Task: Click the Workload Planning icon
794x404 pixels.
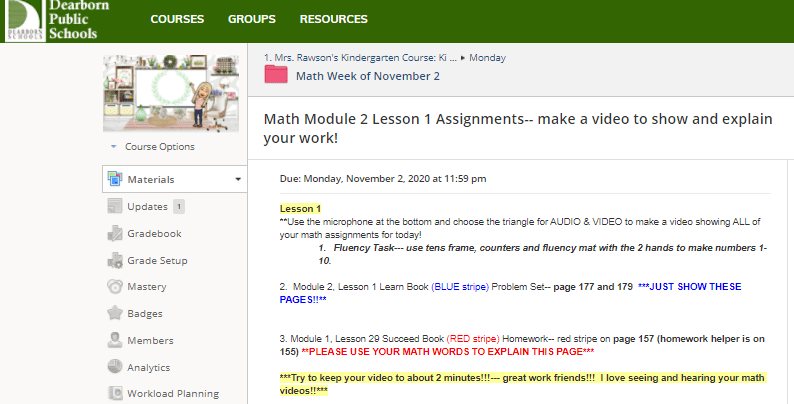Action: coord(115,393)
